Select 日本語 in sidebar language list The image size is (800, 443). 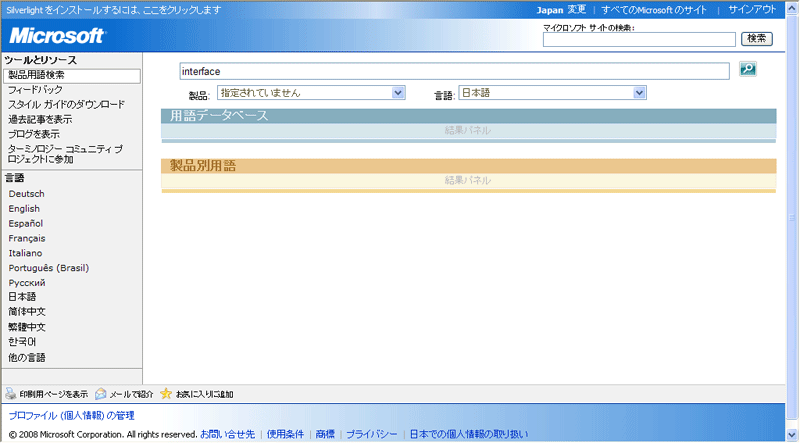click(22, 297)
